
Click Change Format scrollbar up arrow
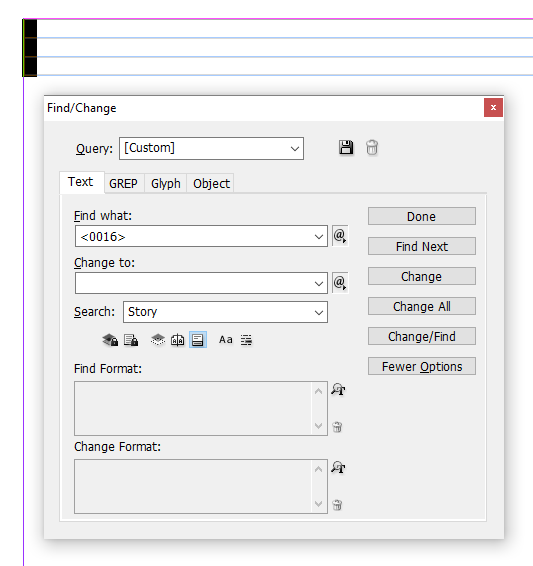click(x=319, y=469)
